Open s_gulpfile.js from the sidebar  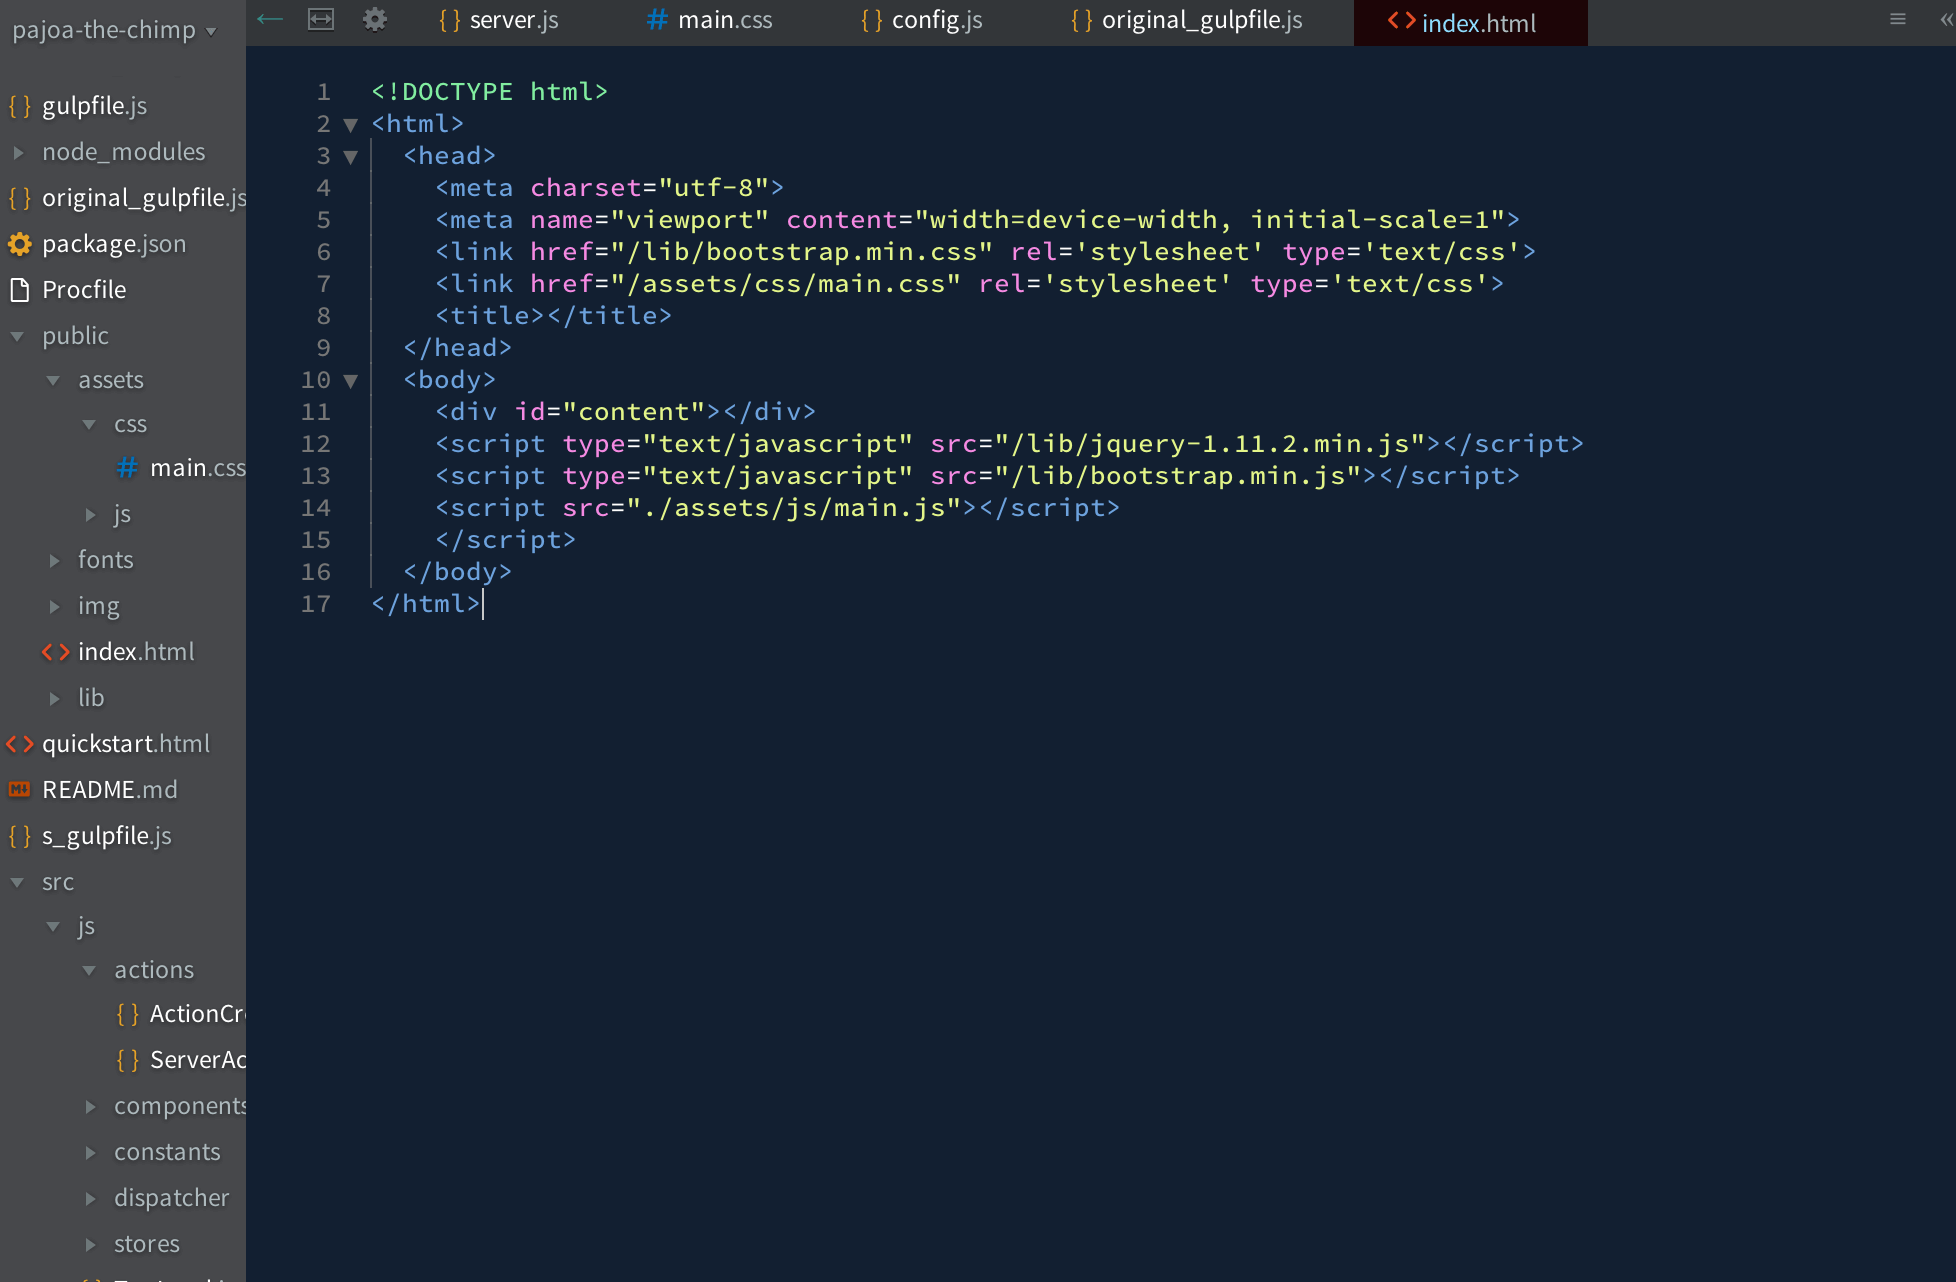coord(106,836)
